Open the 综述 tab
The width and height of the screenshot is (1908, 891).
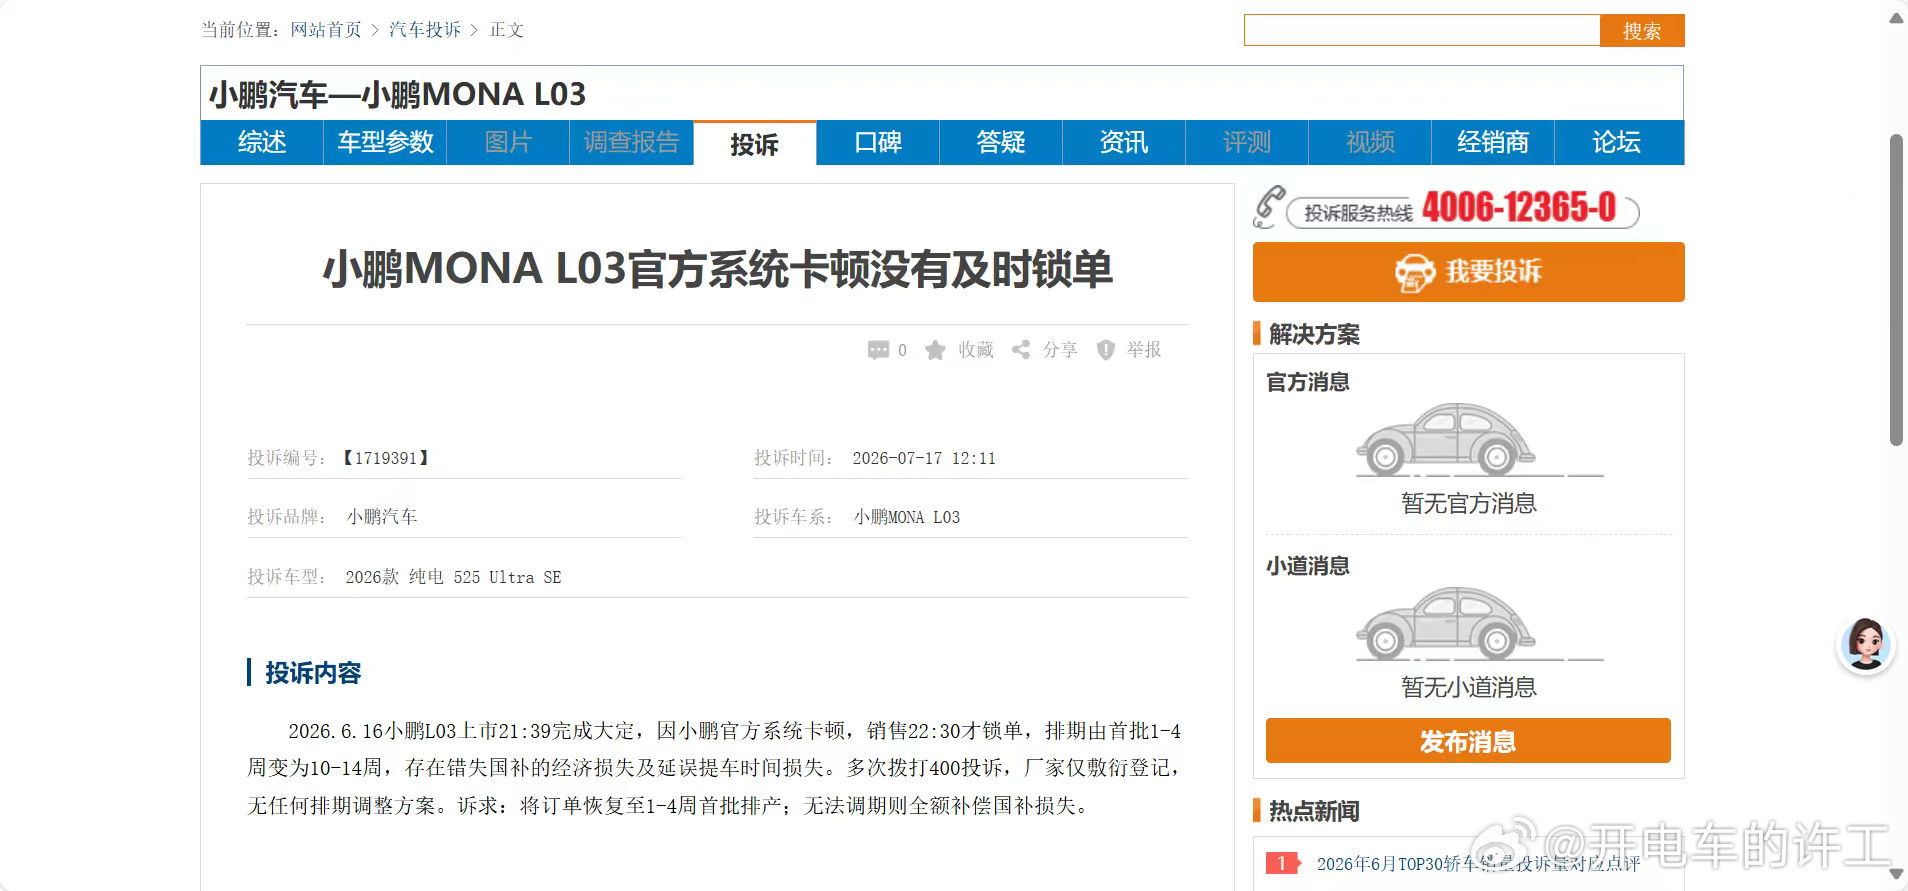point(262,143)
